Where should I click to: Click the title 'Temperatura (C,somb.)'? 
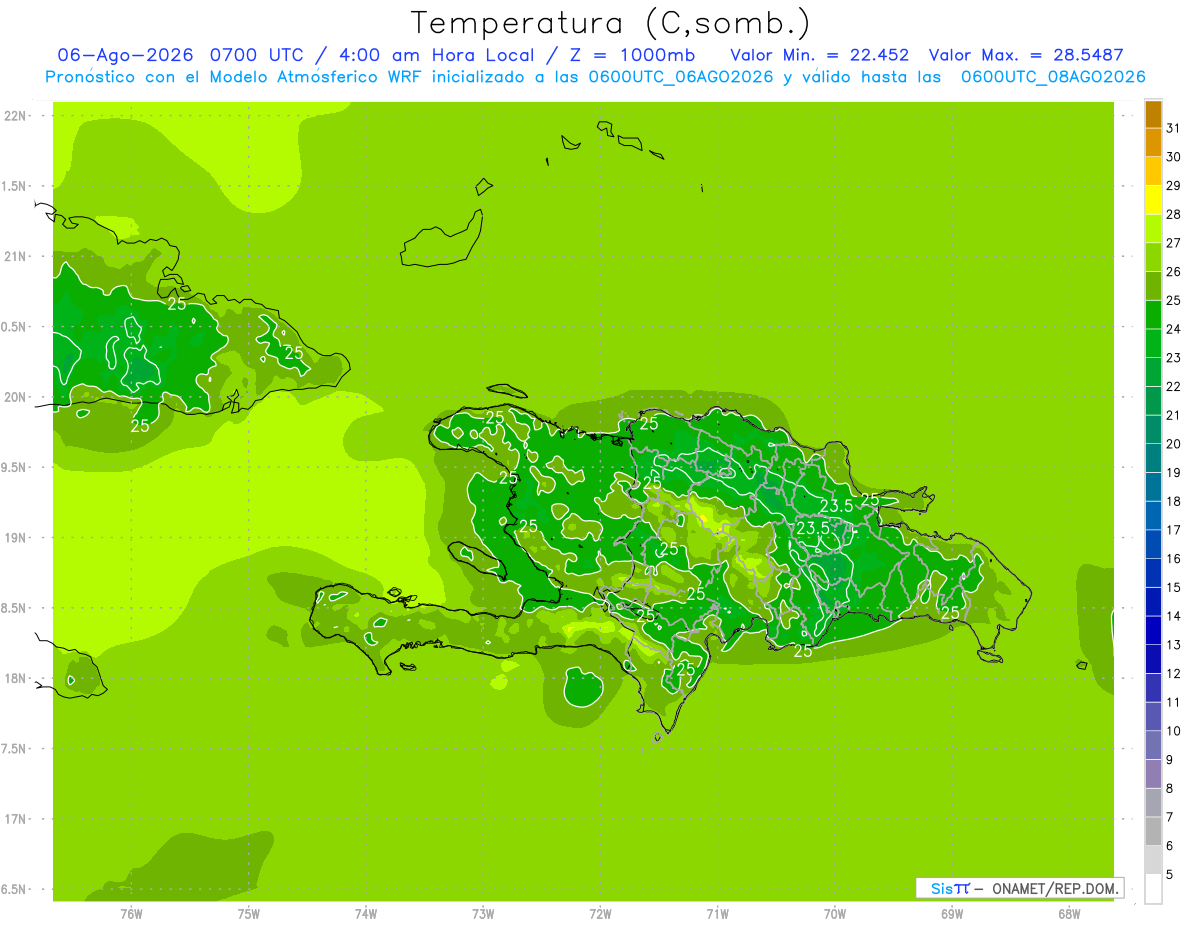[x=611, y=23]
